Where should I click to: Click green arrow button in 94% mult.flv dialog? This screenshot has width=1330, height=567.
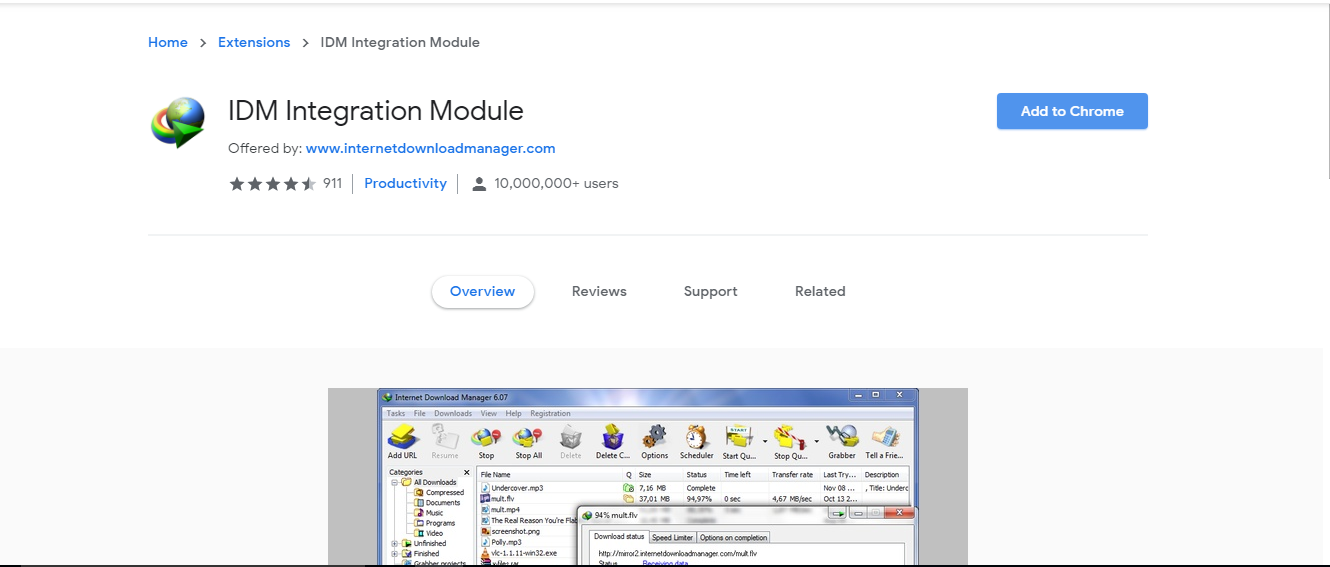(x=838, y=514)
